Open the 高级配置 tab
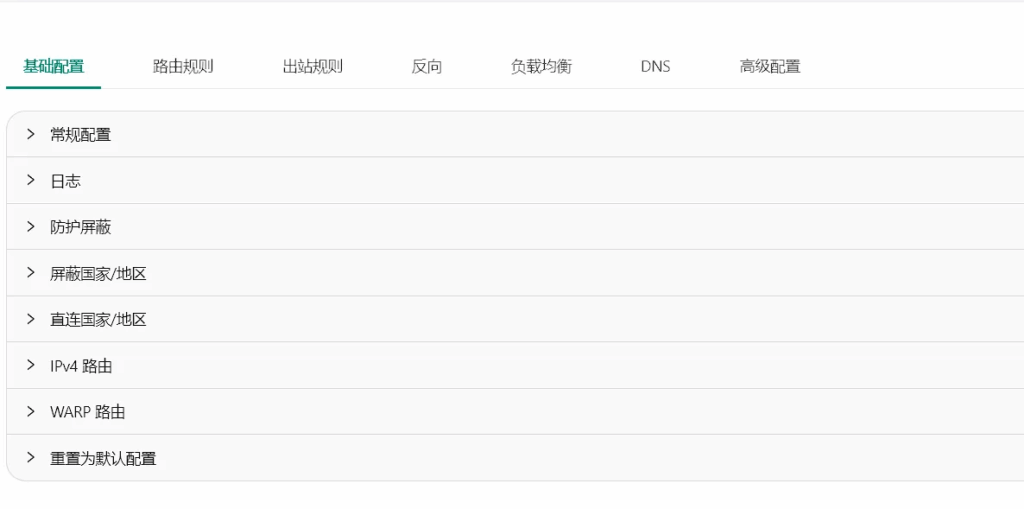Screen dimensions: 1024x509 [x=770, y=67]
